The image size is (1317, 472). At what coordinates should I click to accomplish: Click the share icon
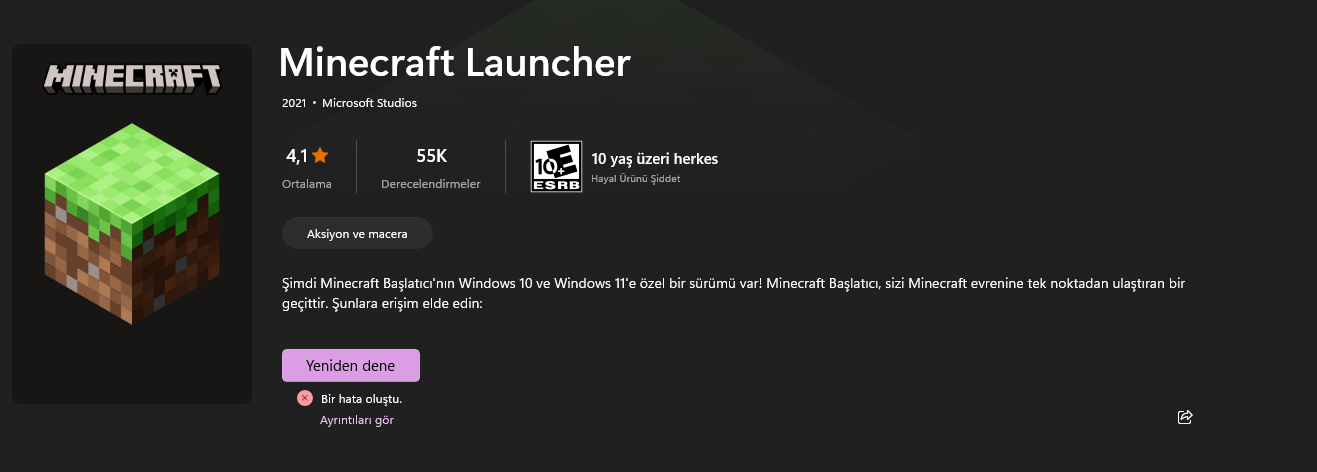click(1185, 417)
